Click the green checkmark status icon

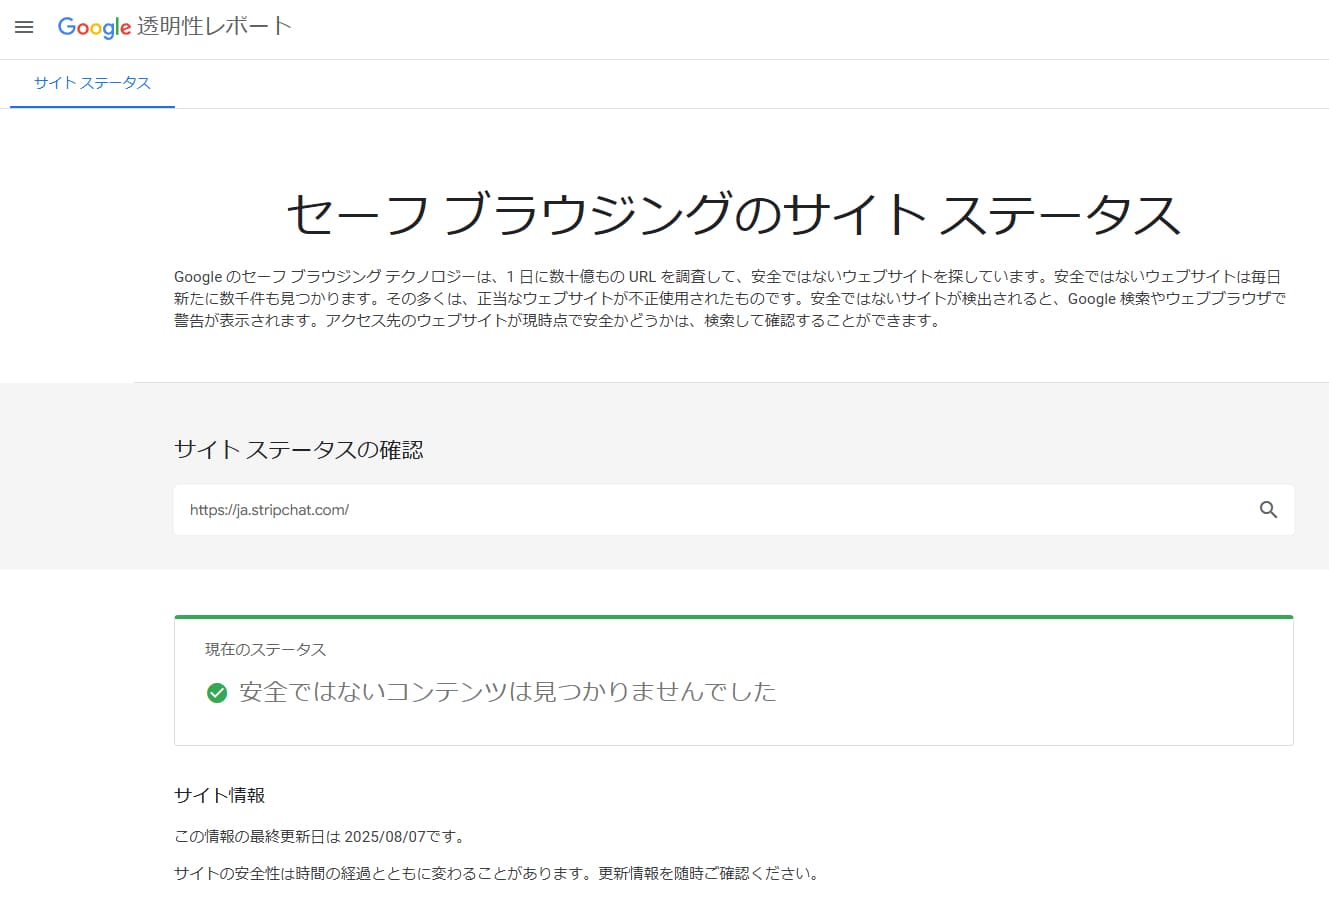point(216,692)
